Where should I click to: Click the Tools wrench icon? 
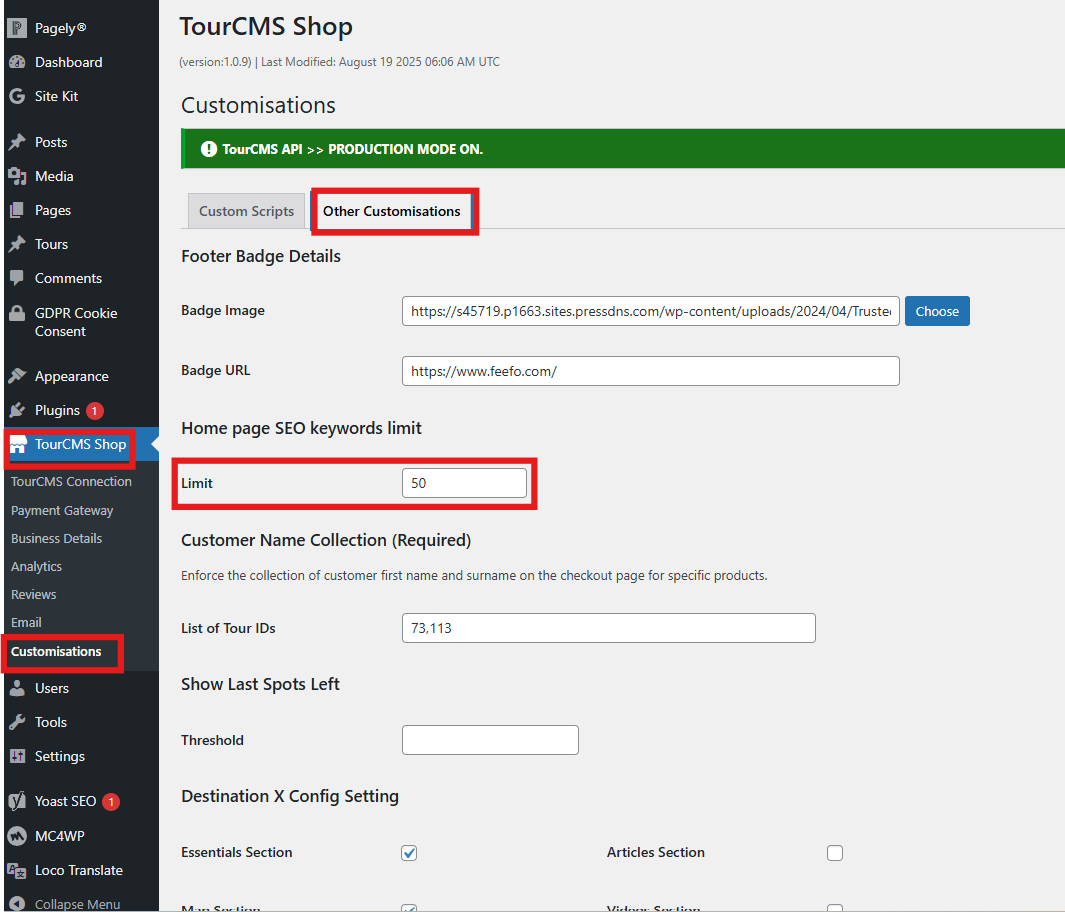point(17,722)
